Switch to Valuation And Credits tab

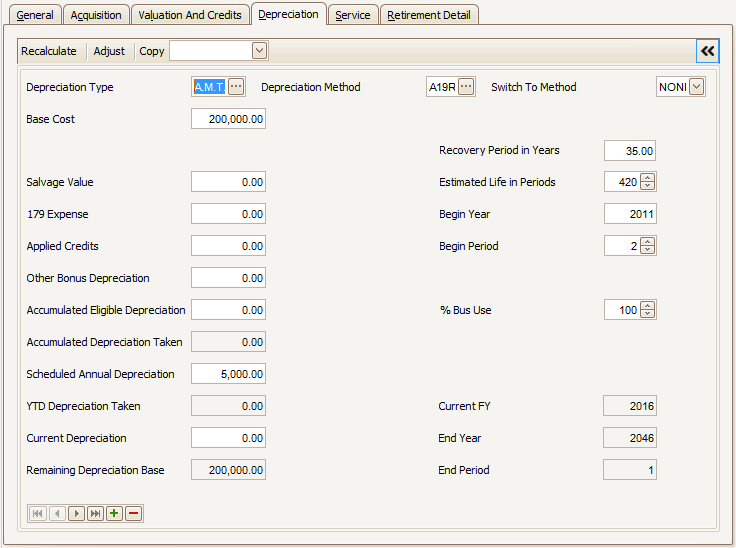point(190,15)
